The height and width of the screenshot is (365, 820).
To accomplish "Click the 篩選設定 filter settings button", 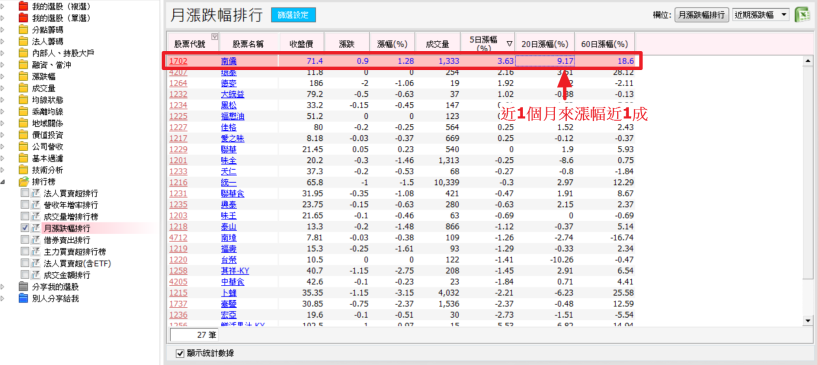I will 293,15.
